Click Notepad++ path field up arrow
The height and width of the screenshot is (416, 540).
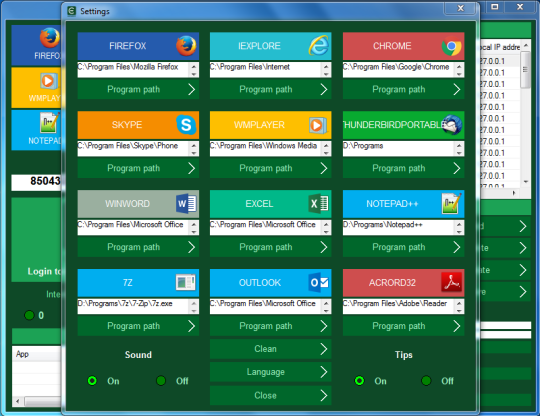pos(459,224)
